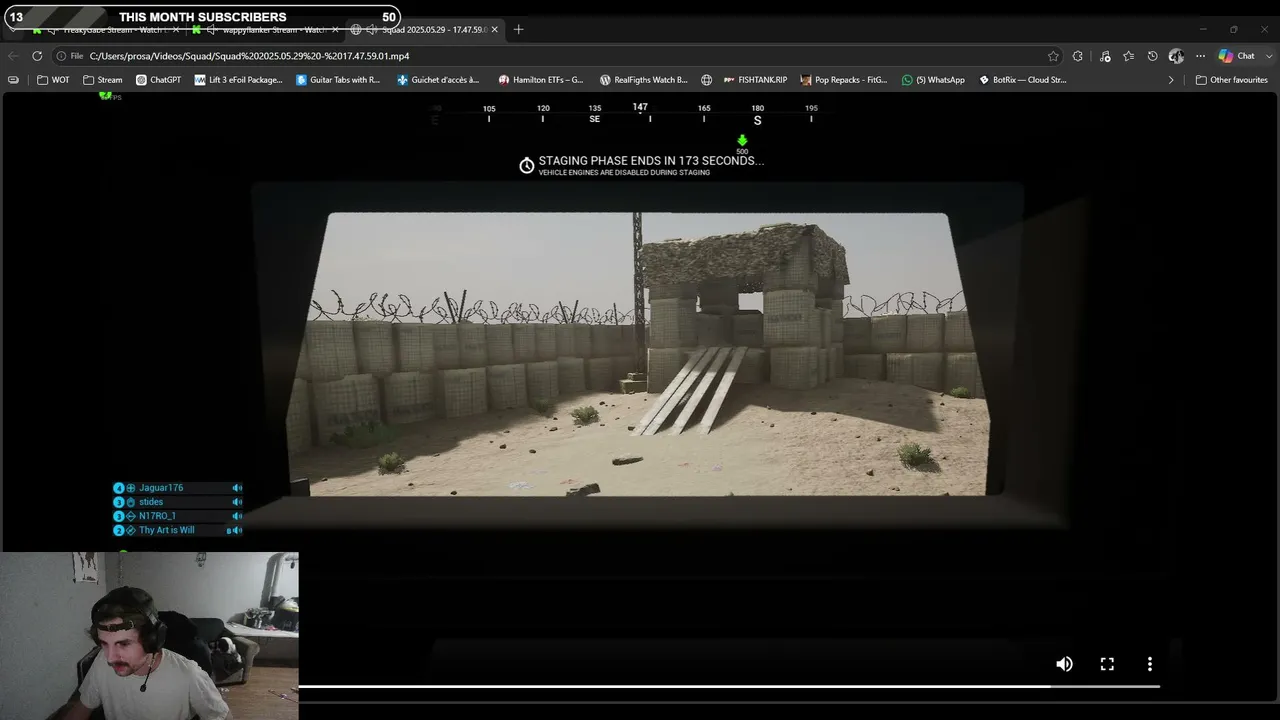Add this page to favourites with the star
This screenshot has height=720, width=1280.
tap(1053, 56)
